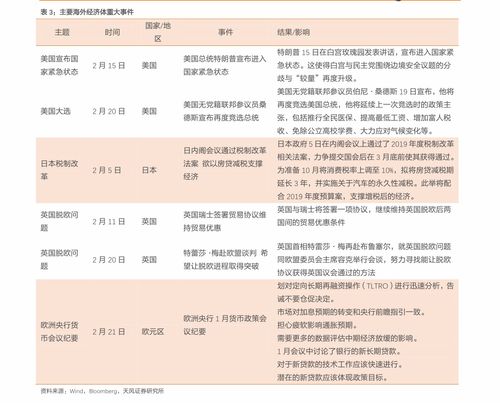Click result text starting 美国无党籍联邦参议员伯尼·桑德斯19日

point(365,111)
